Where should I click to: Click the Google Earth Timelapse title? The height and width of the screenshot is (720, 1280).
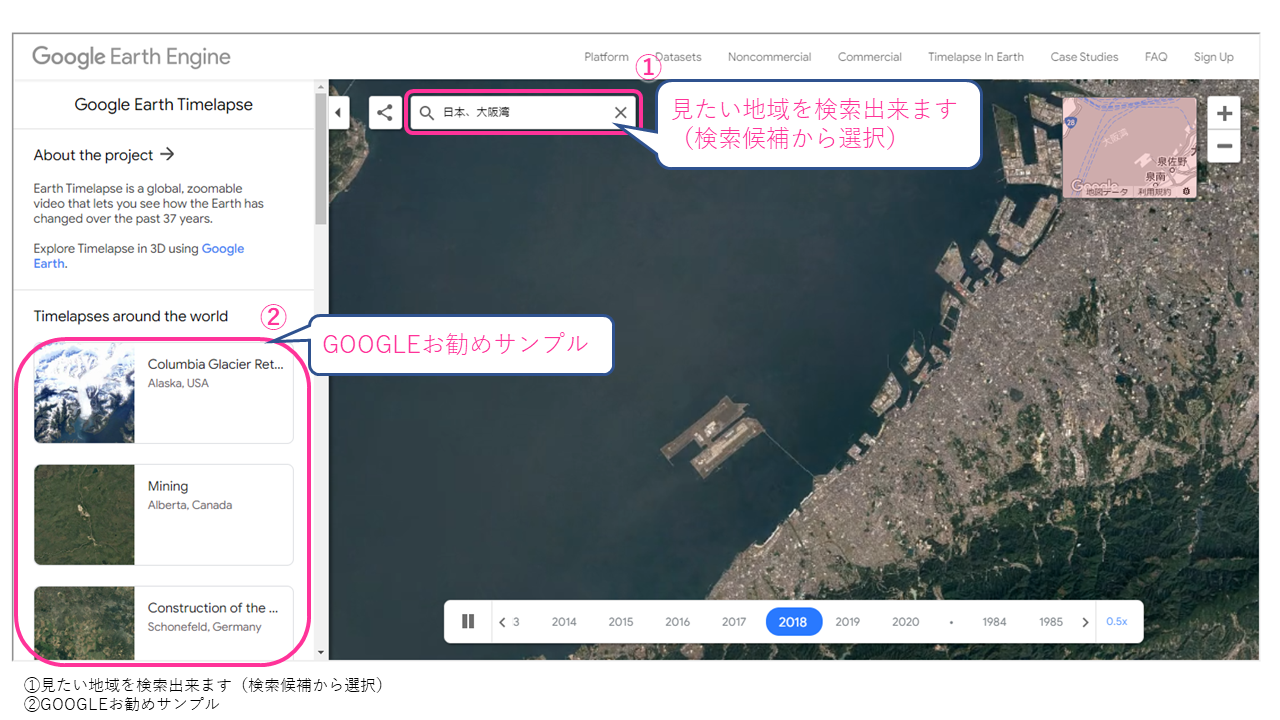(x=164, y=105)
